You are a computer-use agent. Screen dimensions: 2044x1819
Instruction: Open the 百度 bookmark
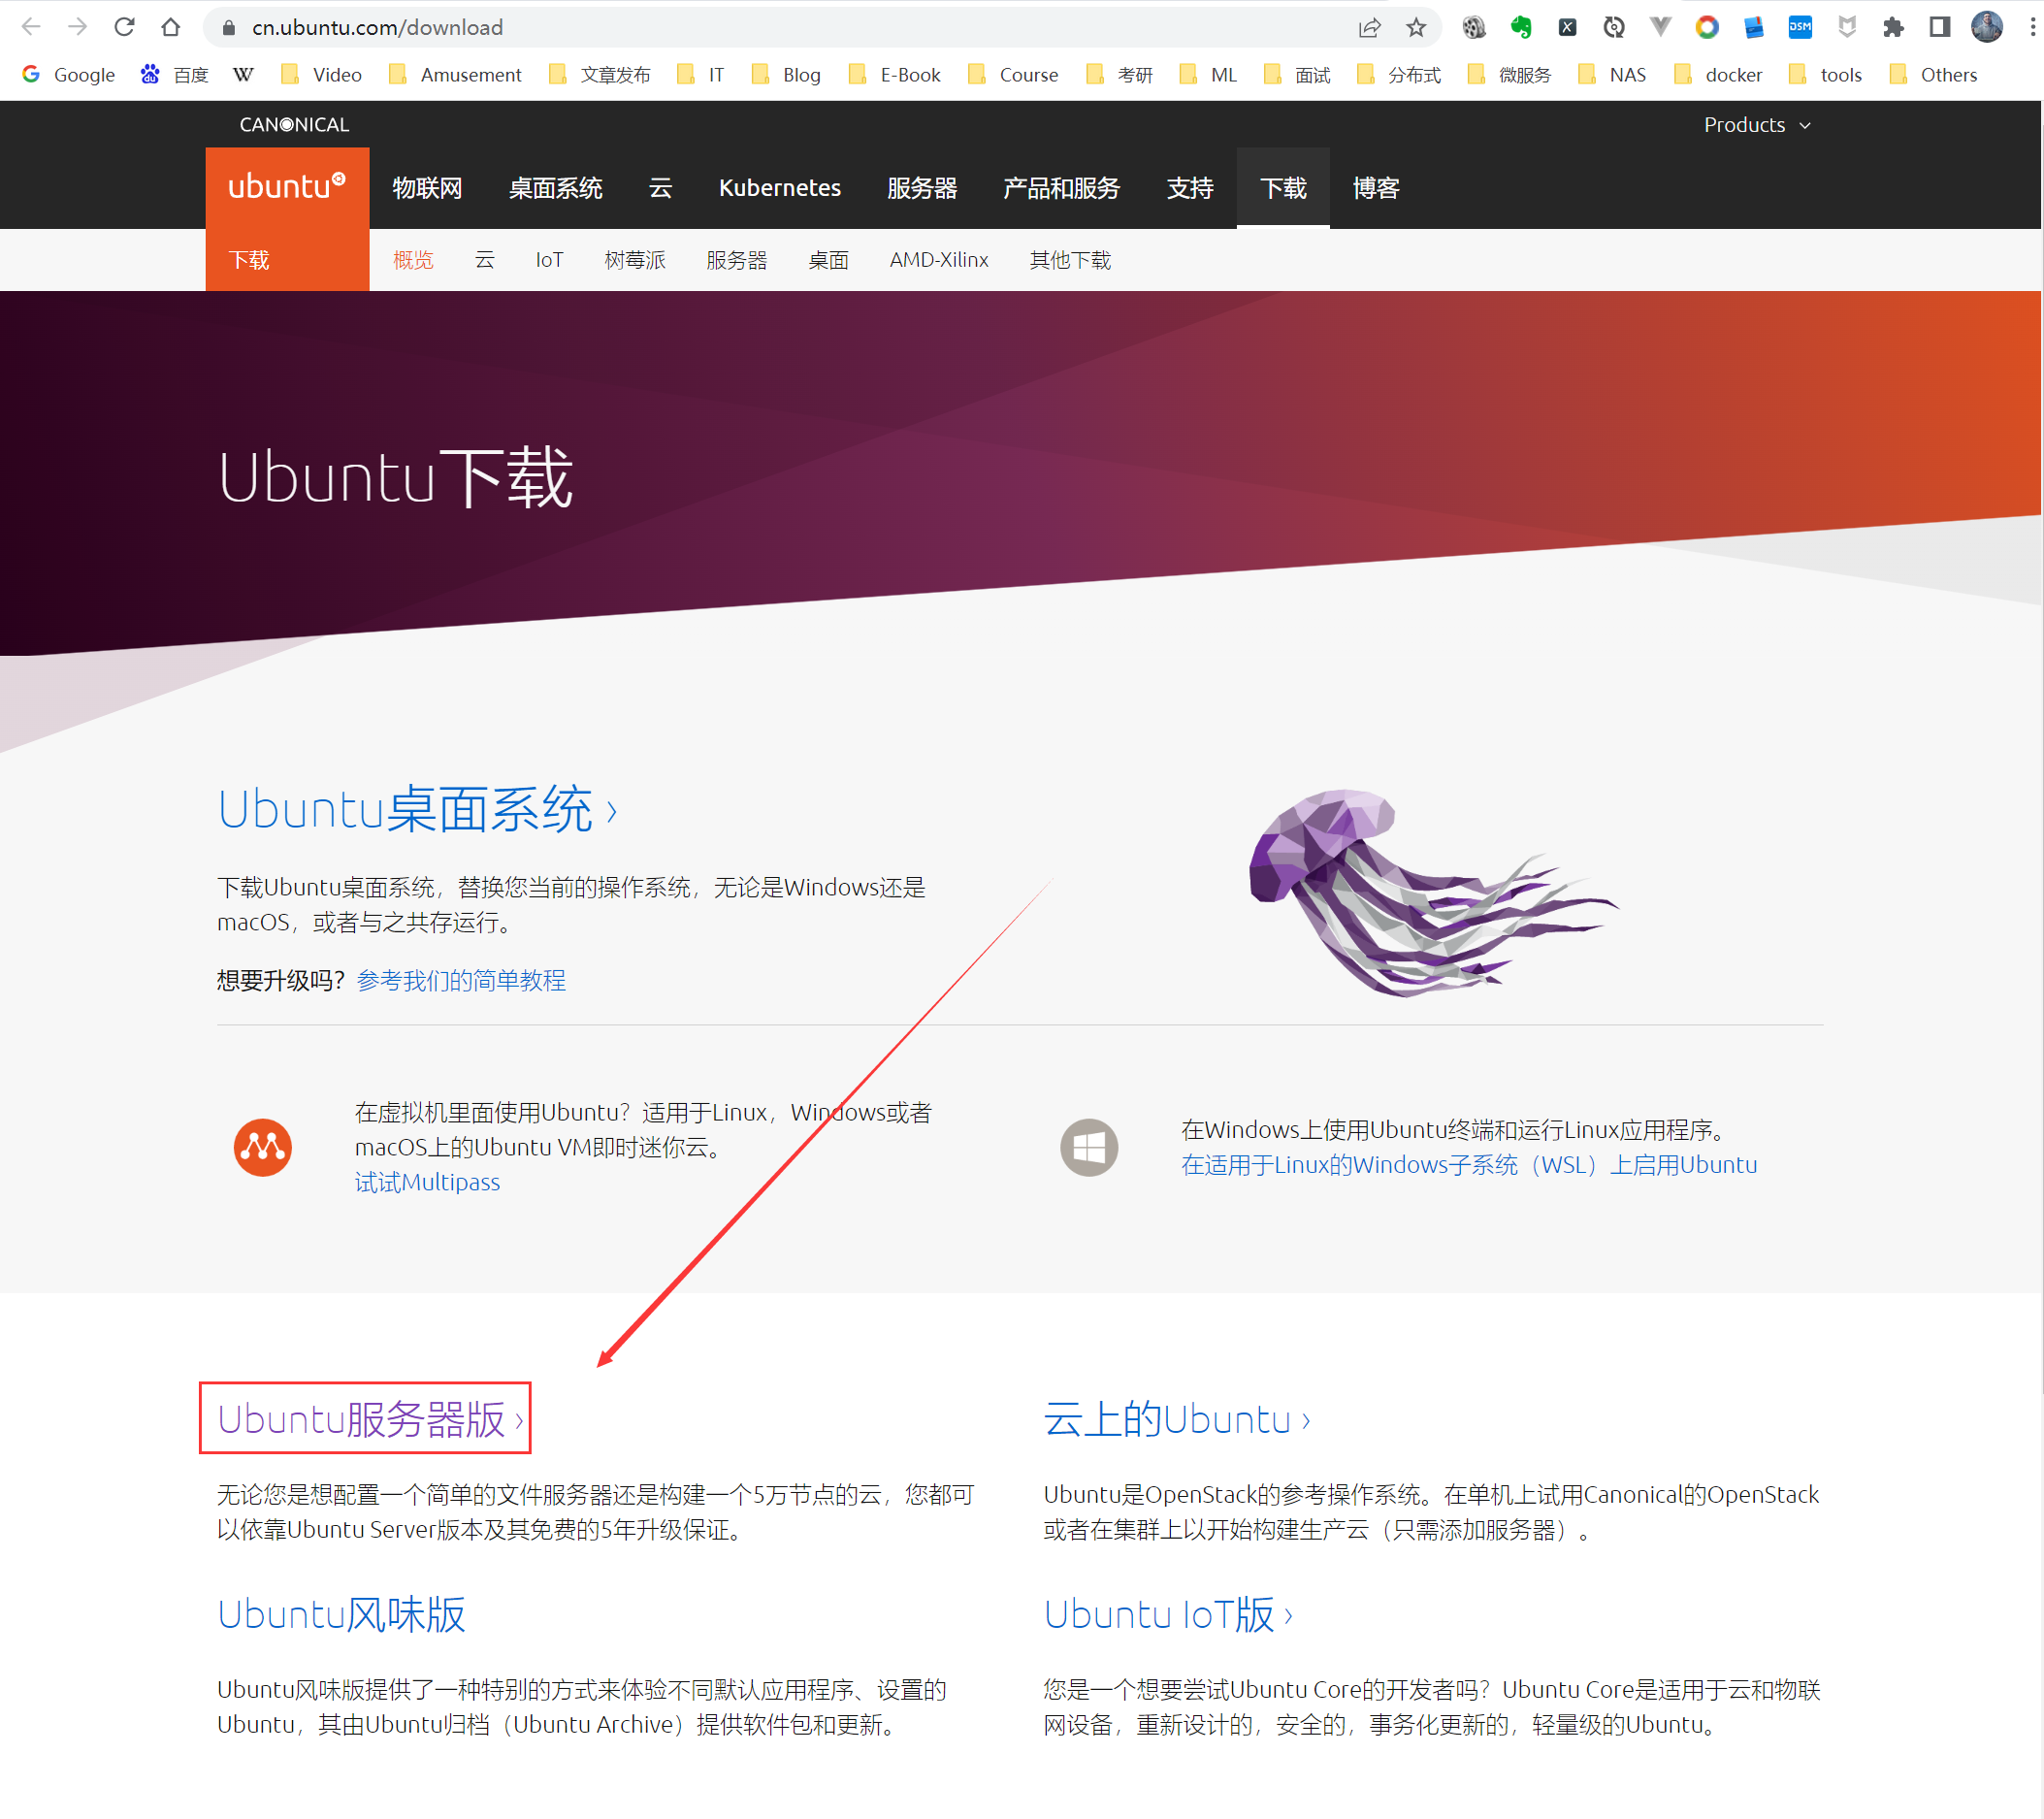click(x=175, y=75)
